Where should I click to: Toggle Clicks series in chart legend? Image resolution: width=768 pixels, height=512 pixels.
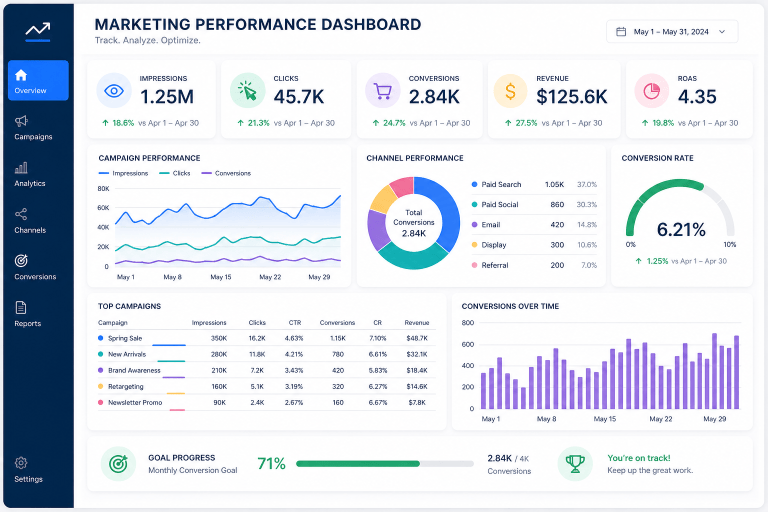pos(175,173)
